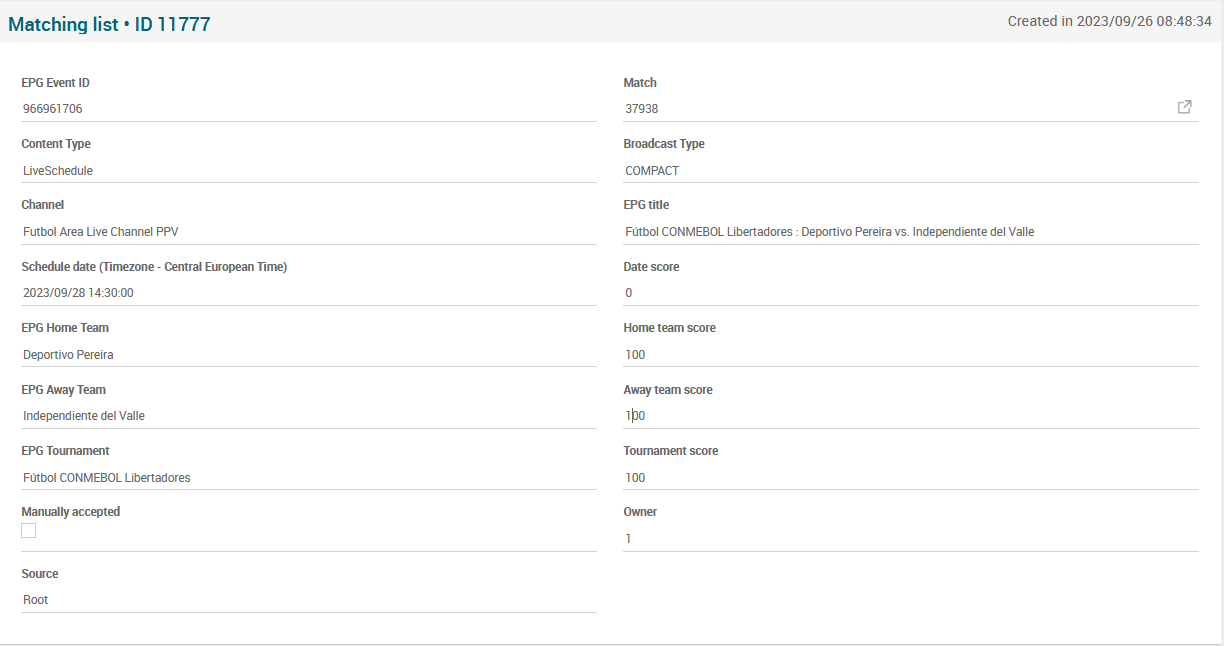This screenshot has width=1224, height=646.
Task: Click the EPG Event ID field
Action: [x=308, y=109]
